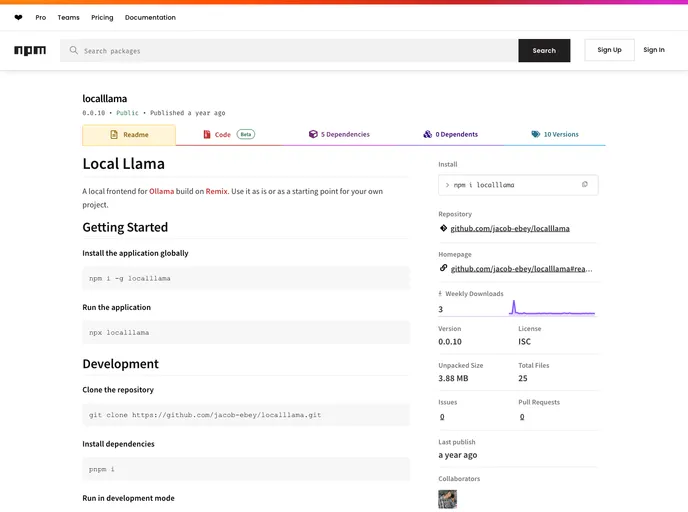Click the collaborator avatar thumbnail
This screenshot has width=688, height=512.
pos(447,499)
